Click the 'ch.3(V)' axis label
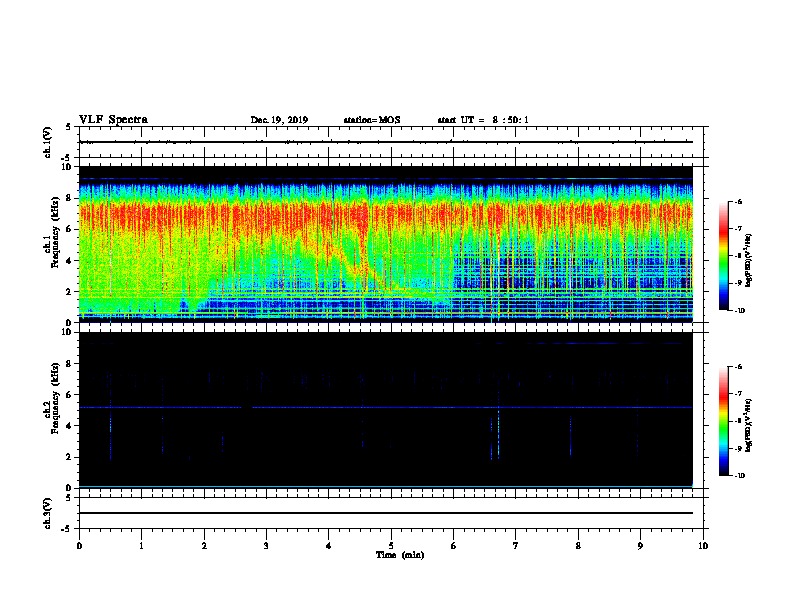The image size is (792, 612). coord(48,513)
